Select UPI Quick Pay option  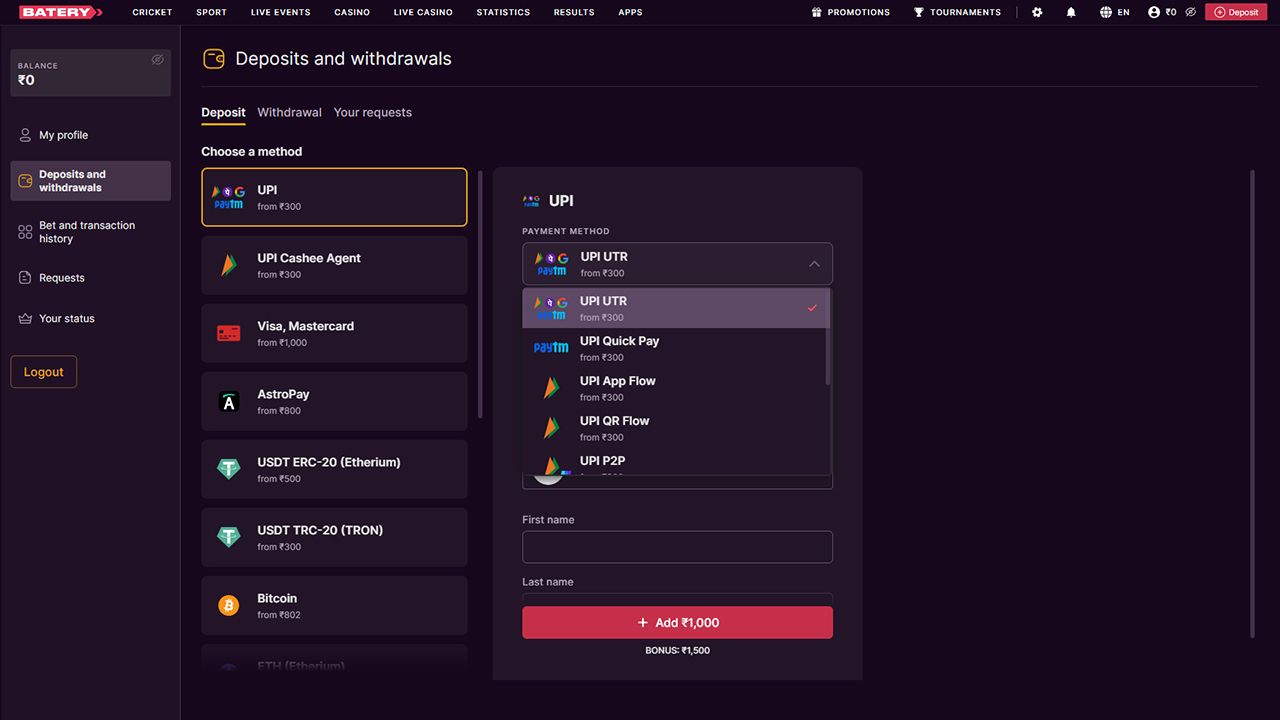(x=675, y=348)
